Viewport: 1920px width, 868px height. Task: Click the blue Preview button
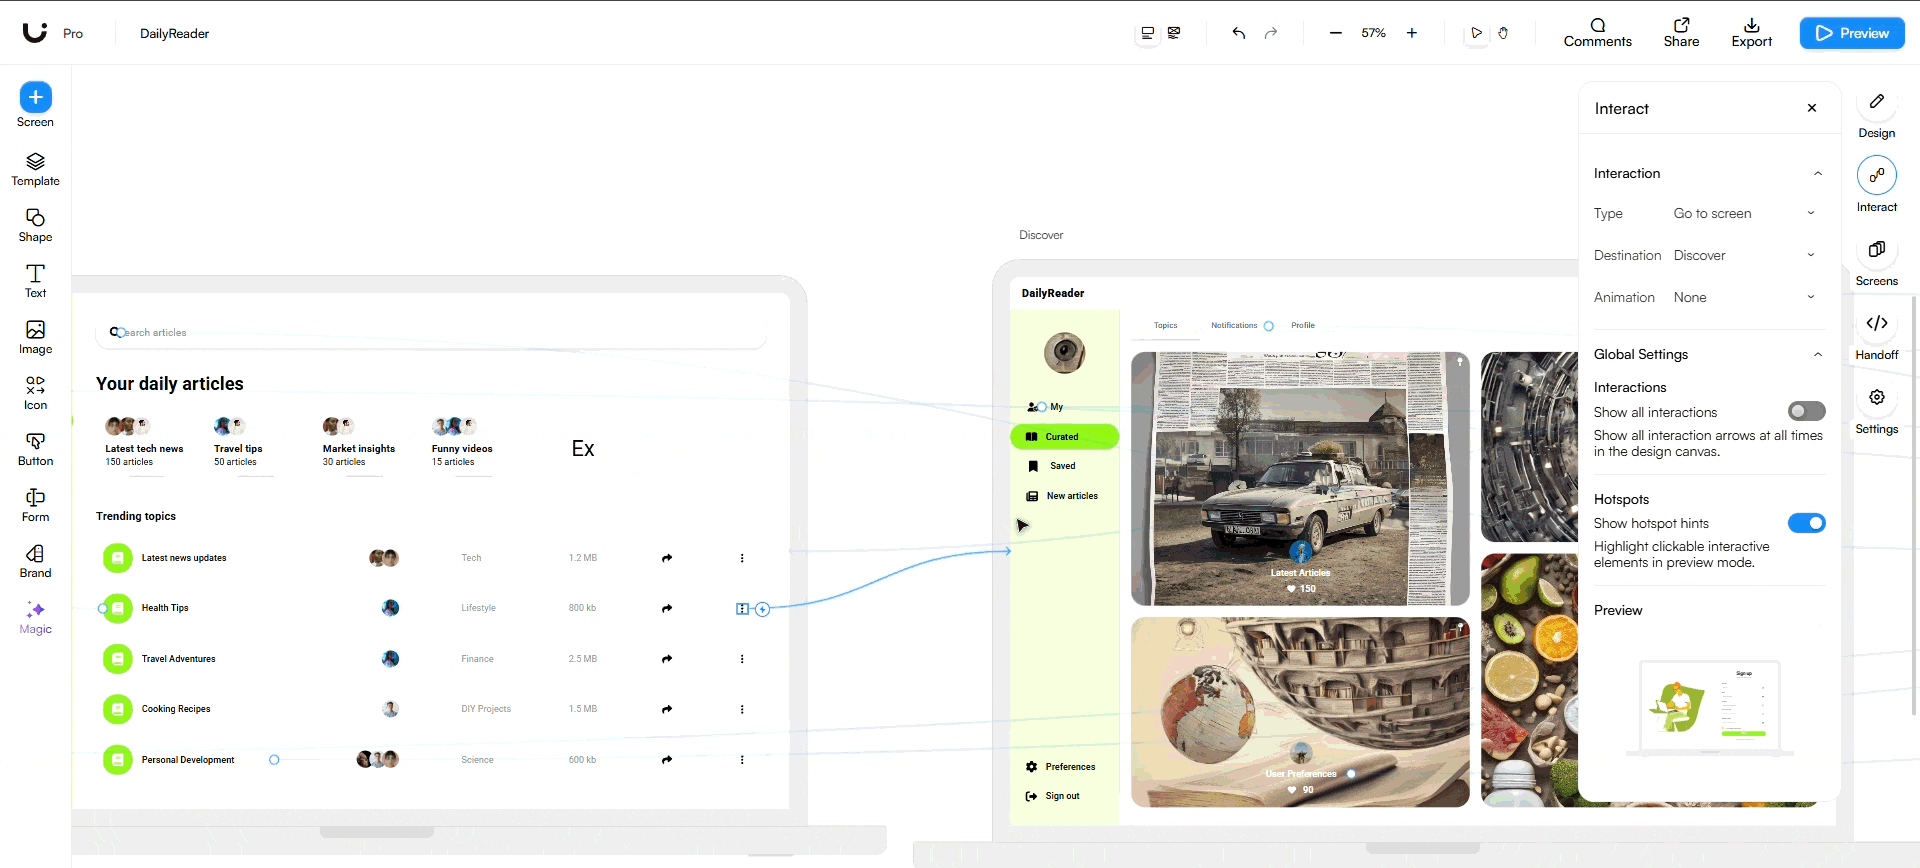tap(1851, 33)
